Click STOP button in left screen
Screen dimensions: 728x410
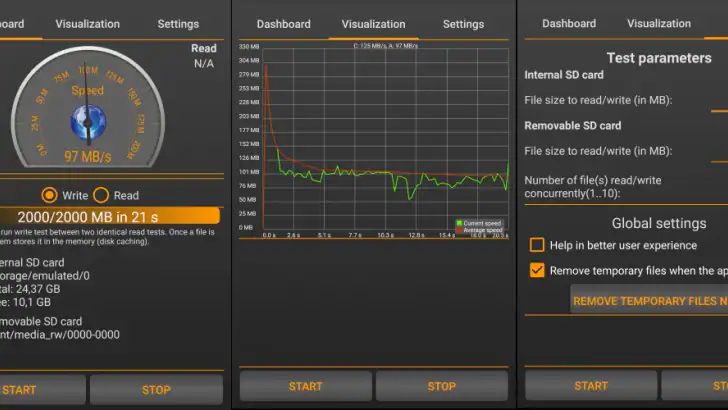(x=156, y=390)
